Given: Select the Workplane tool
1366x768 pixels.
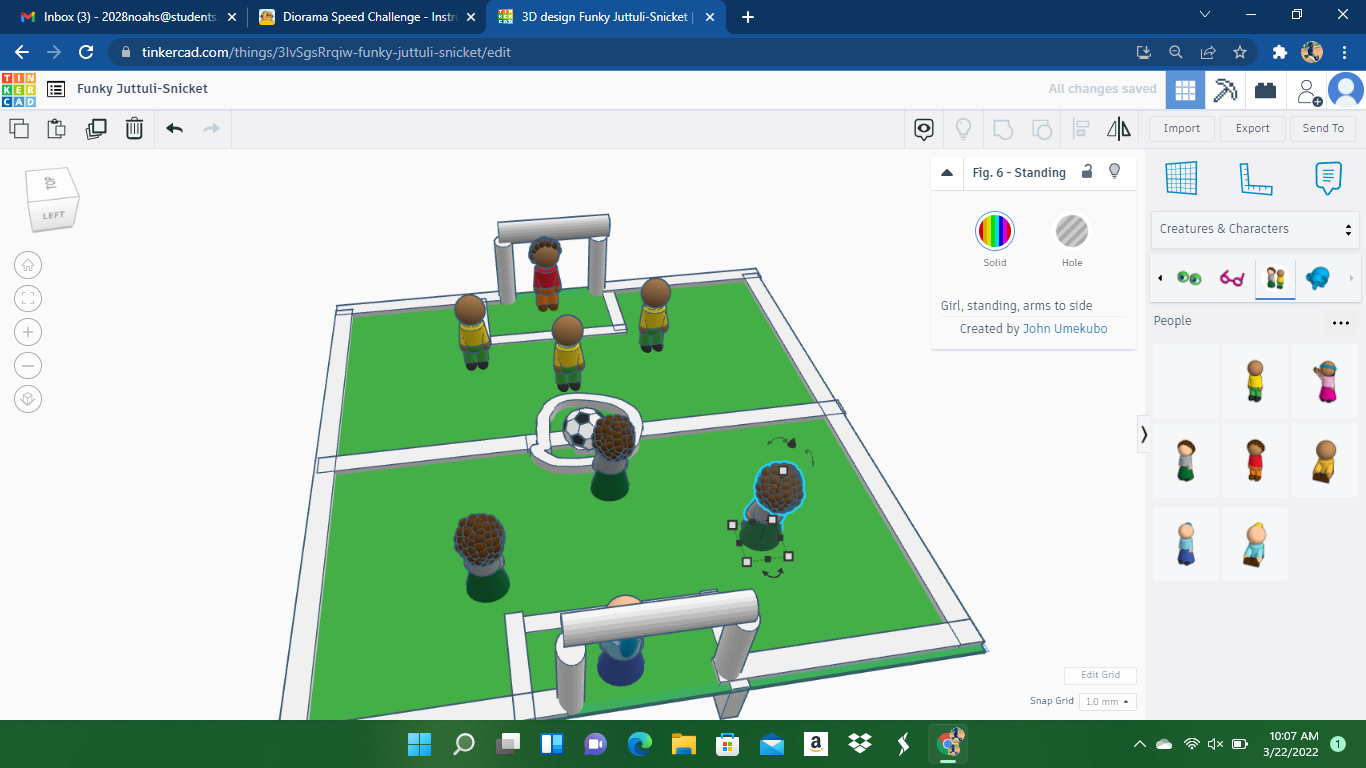Looking at the screenshot, I should [1181, 179].
